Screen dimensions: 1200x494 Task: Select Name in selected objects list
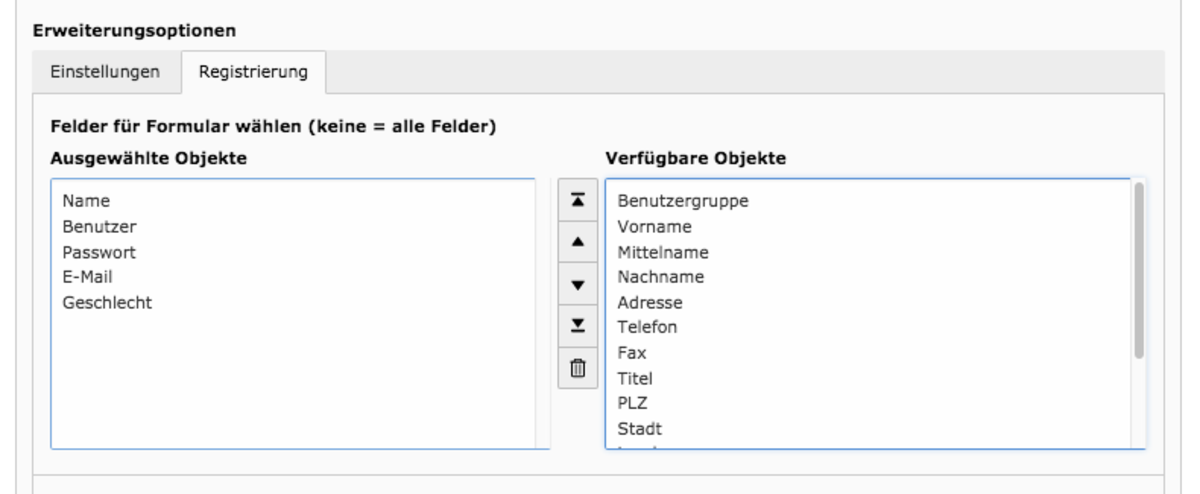(x=85, y=201)
